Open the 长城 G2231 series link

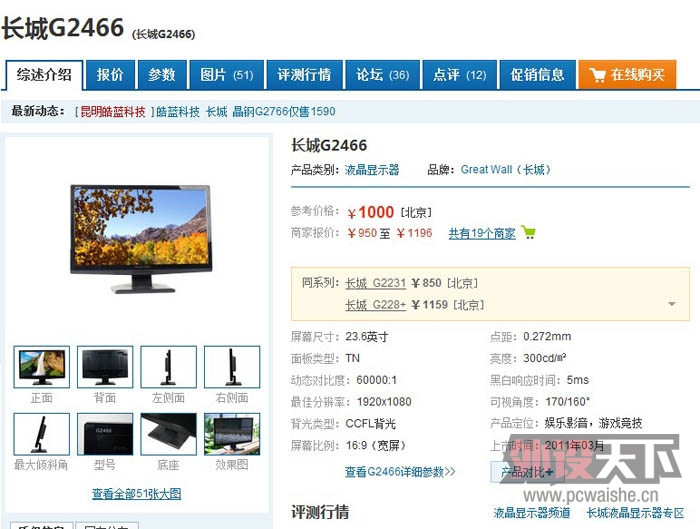point(375,283)
